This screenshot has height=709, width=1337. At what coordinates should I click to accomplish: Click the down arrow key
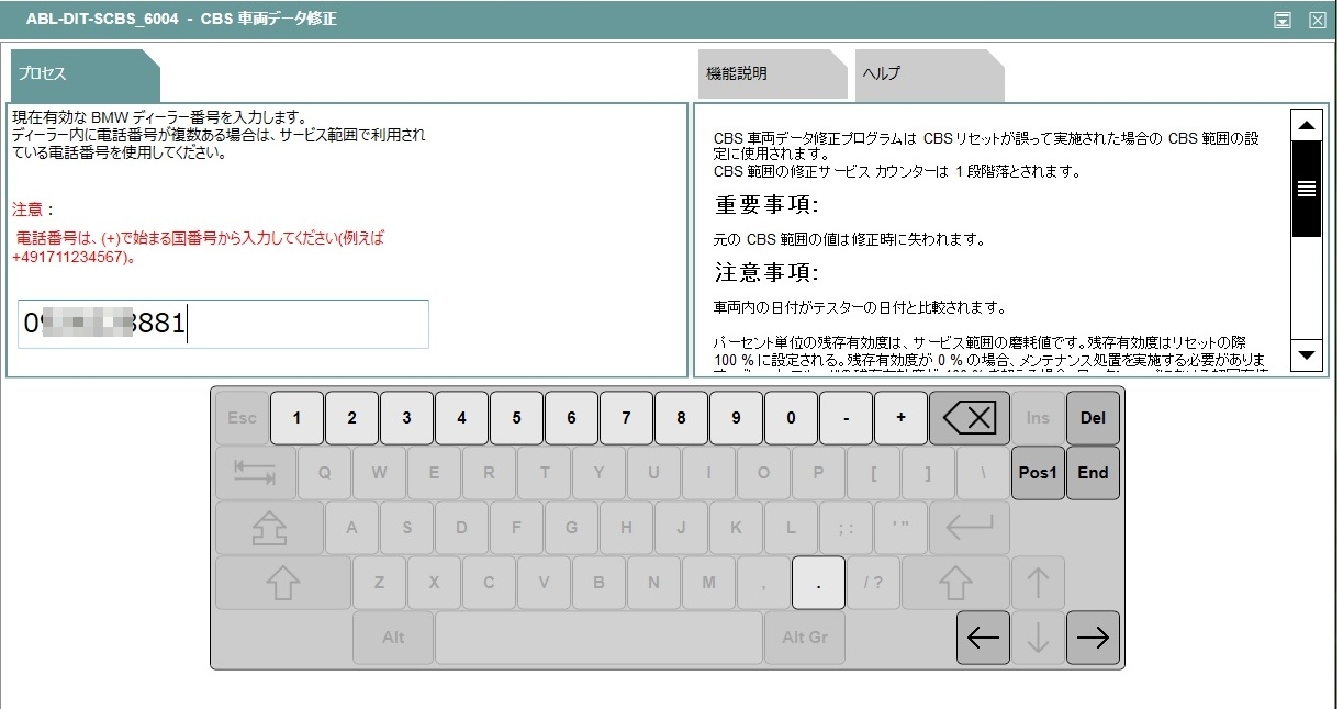1038,638
